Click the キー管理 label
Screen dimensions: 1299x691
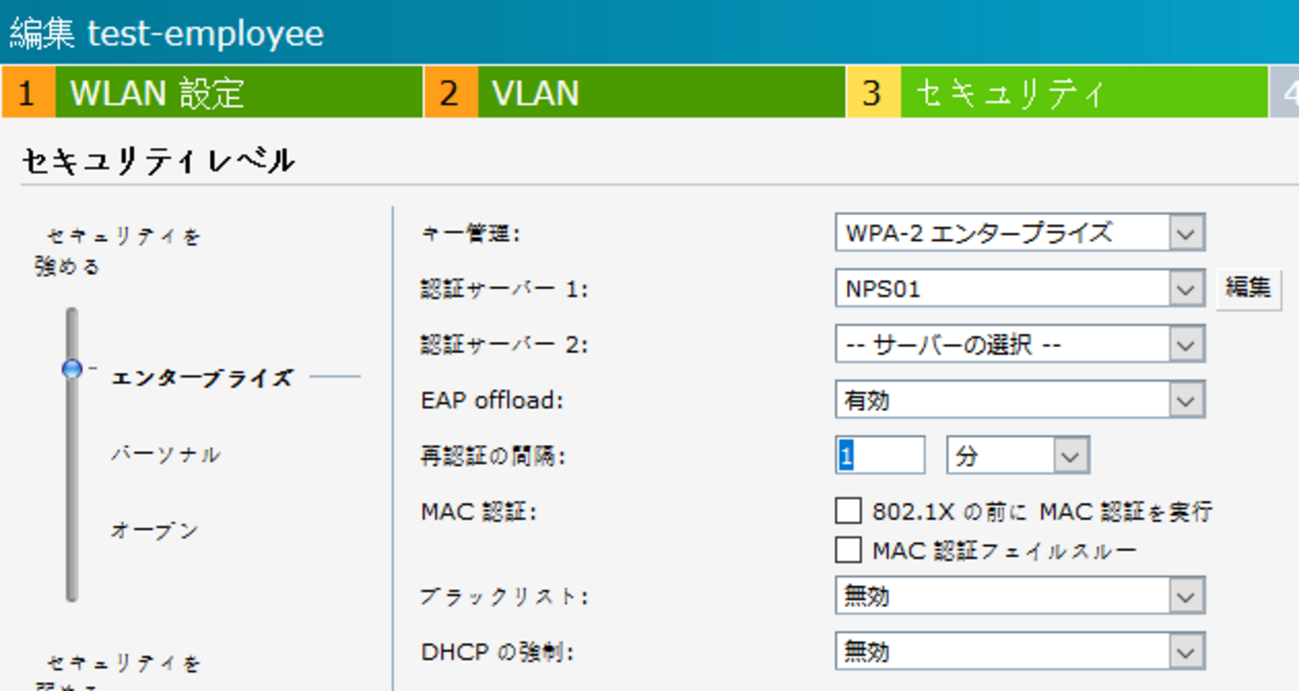[x=471, y=233]
